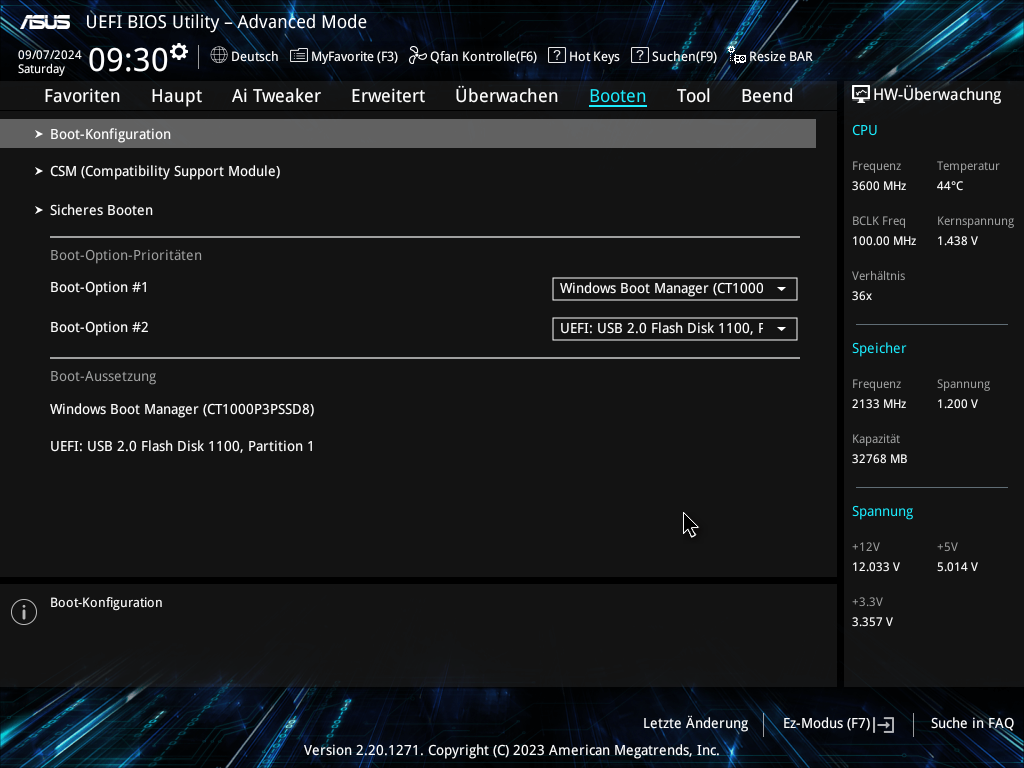
Task: Click the Boot-Option-Prioritäten heading
Action: point(126,255)
